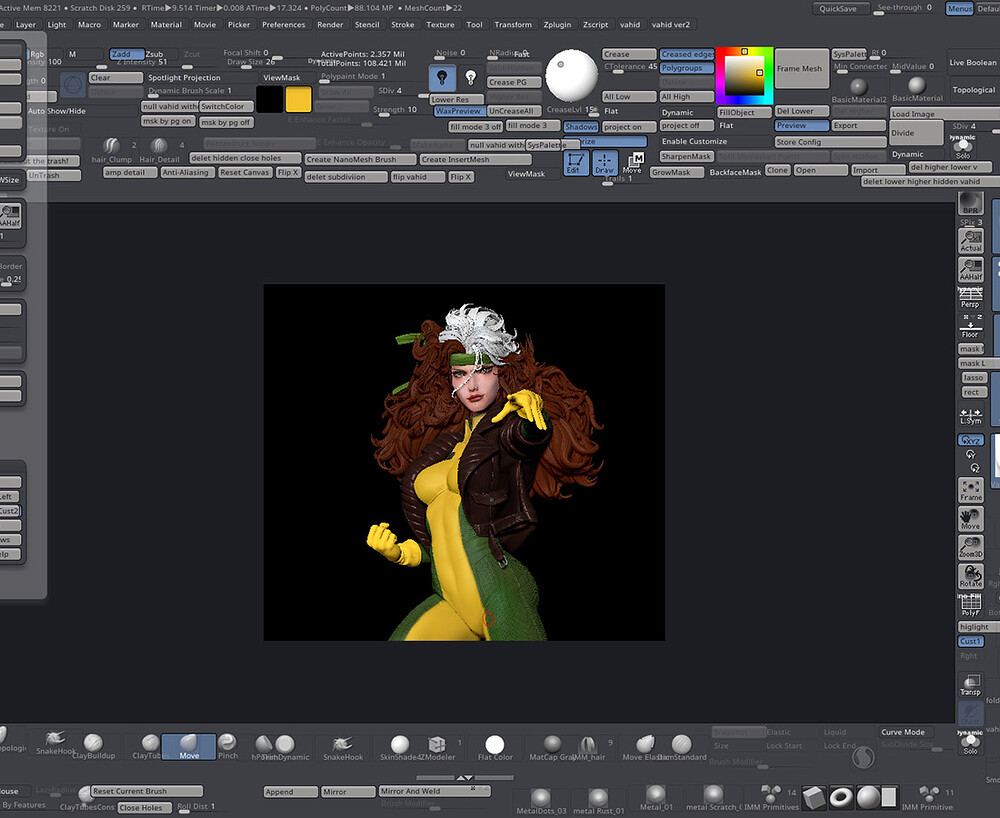Toggle Zsub mode
Viewport: 1000px width, 818px height.
[x=154, y=54]
